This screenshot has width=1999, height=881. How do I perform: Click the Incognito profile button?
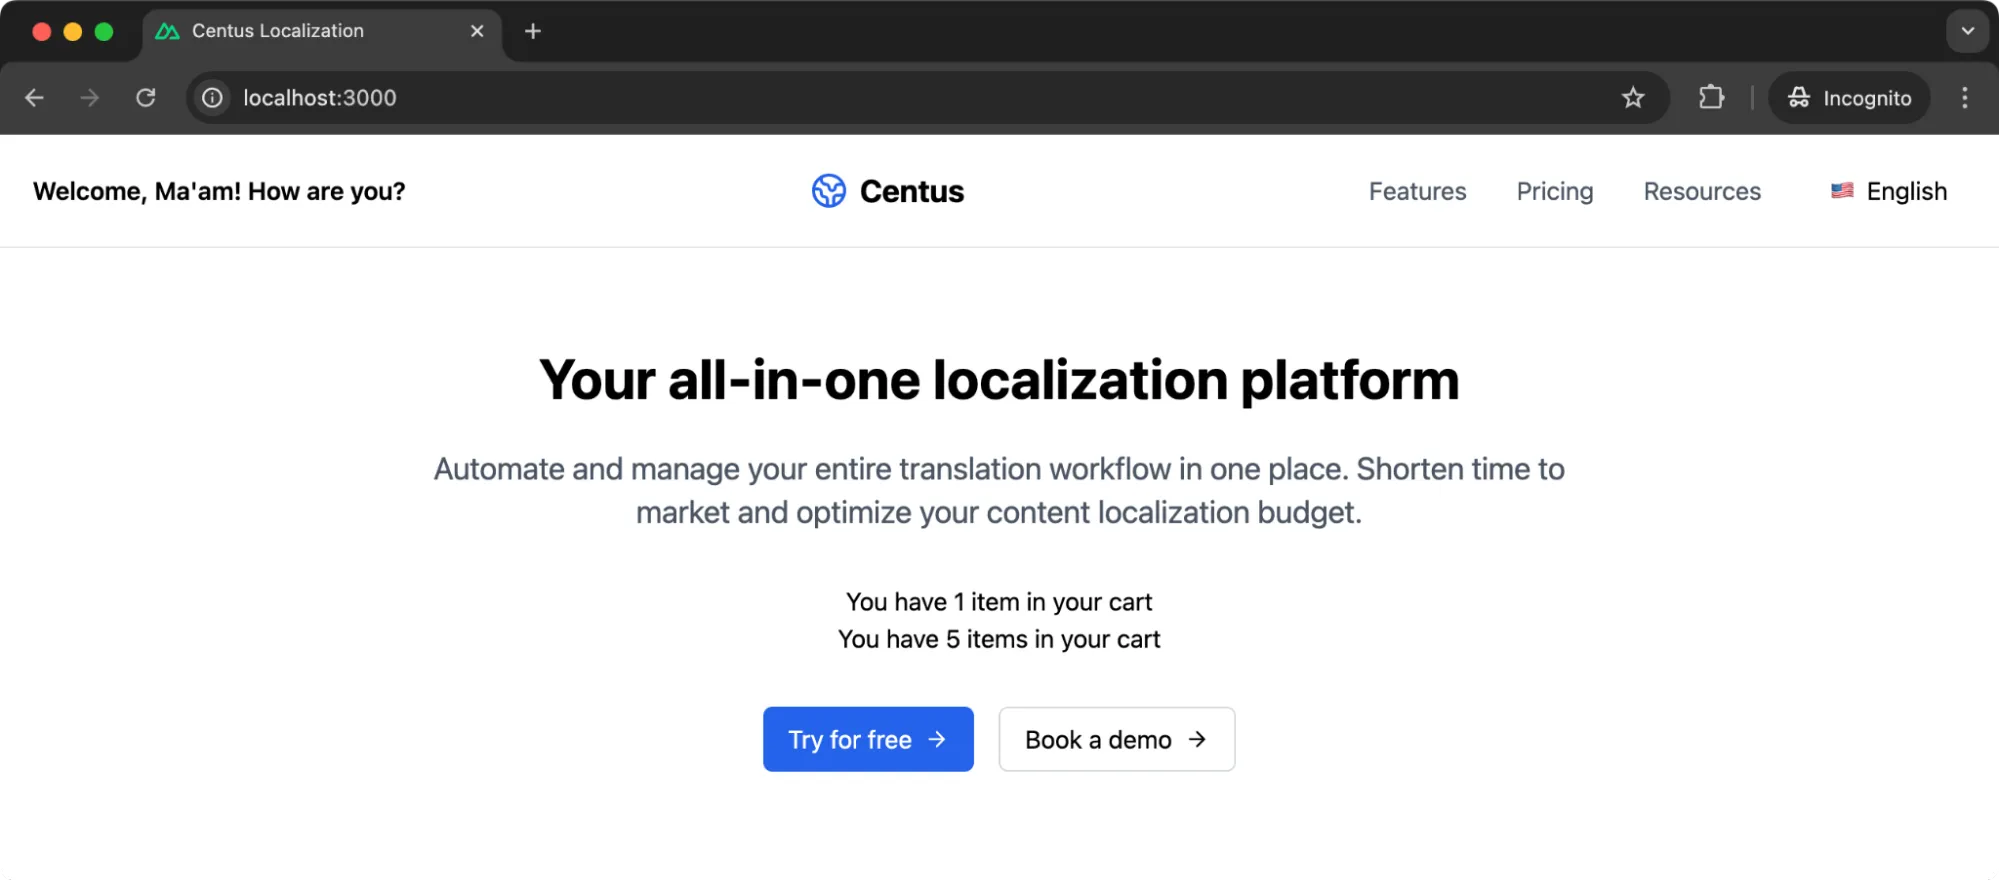click(1849, 98)
